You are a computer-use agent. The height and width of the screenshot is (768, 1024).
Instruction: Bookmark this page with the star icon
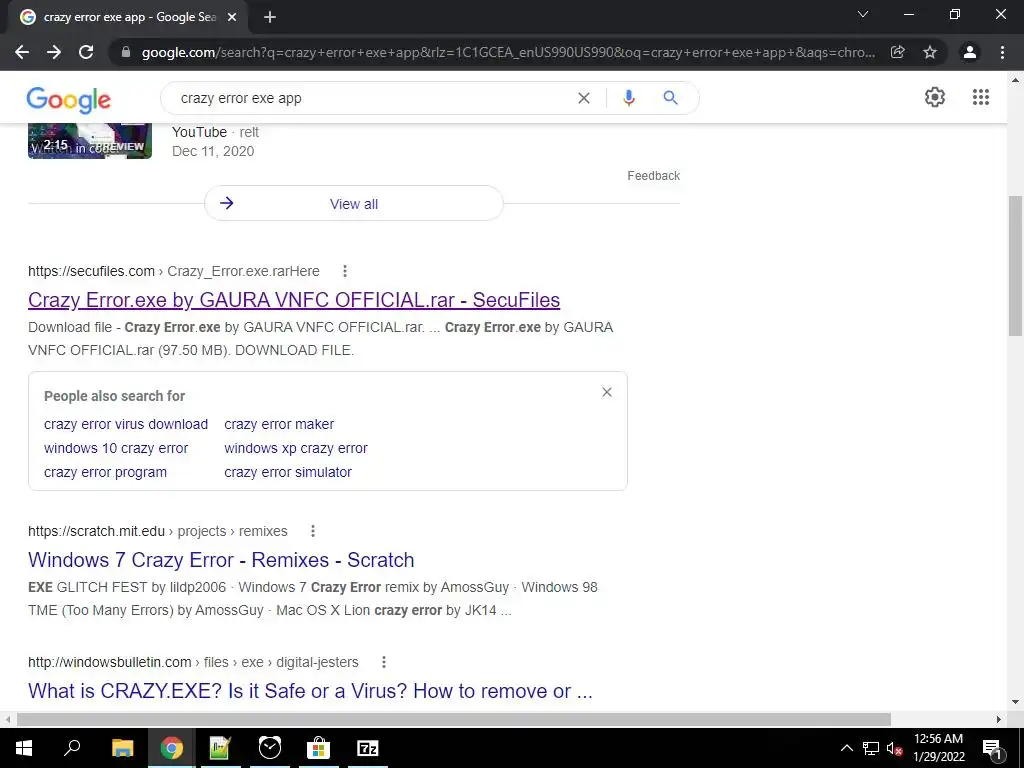(930, 52)
